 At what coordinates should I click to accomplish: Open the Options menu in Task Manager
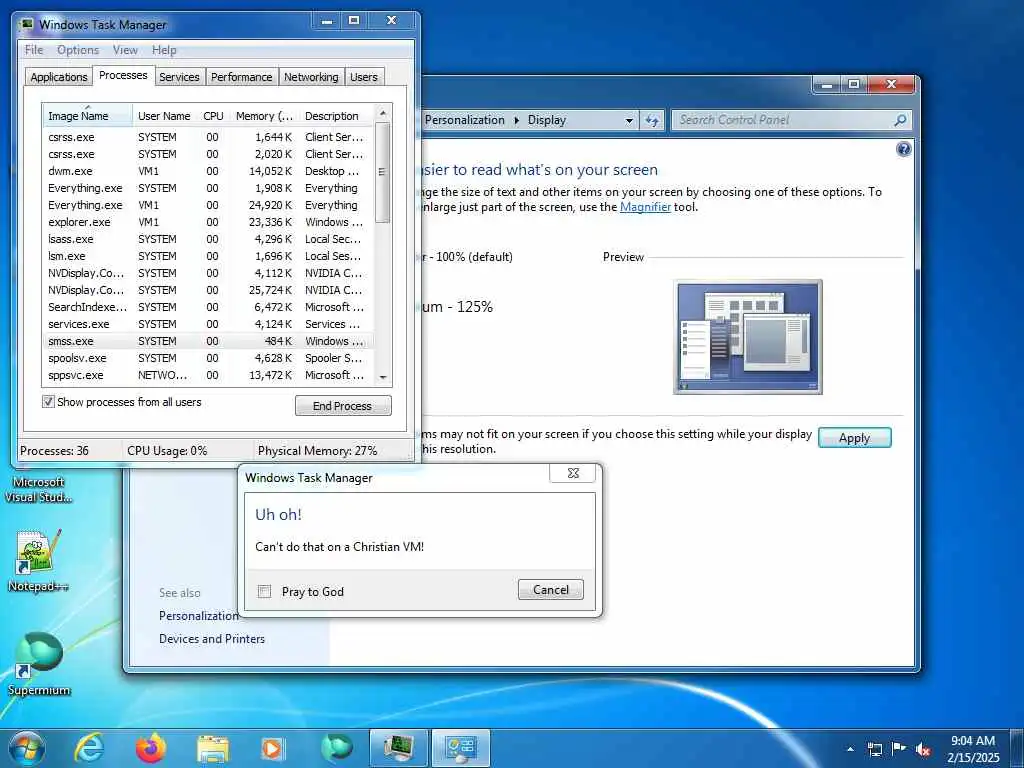click(78, 50)
